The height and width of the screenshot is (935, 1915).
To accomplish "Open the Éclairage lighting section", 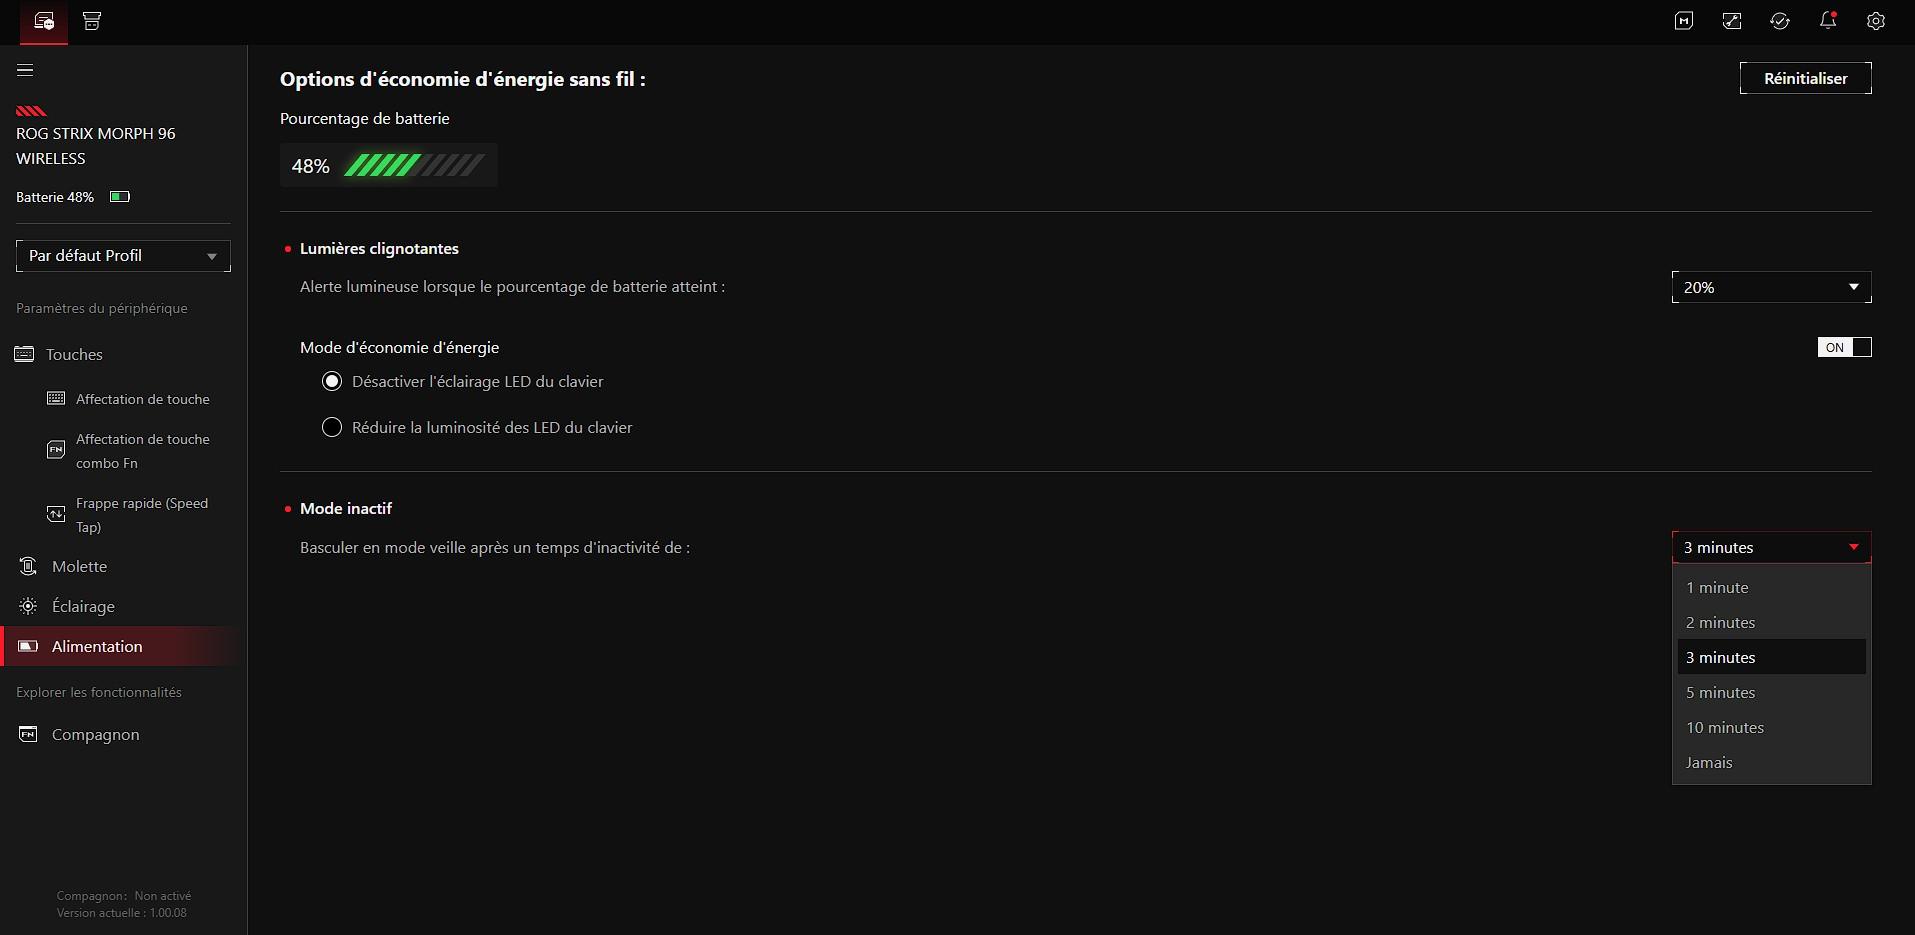I will coord(83,606).
